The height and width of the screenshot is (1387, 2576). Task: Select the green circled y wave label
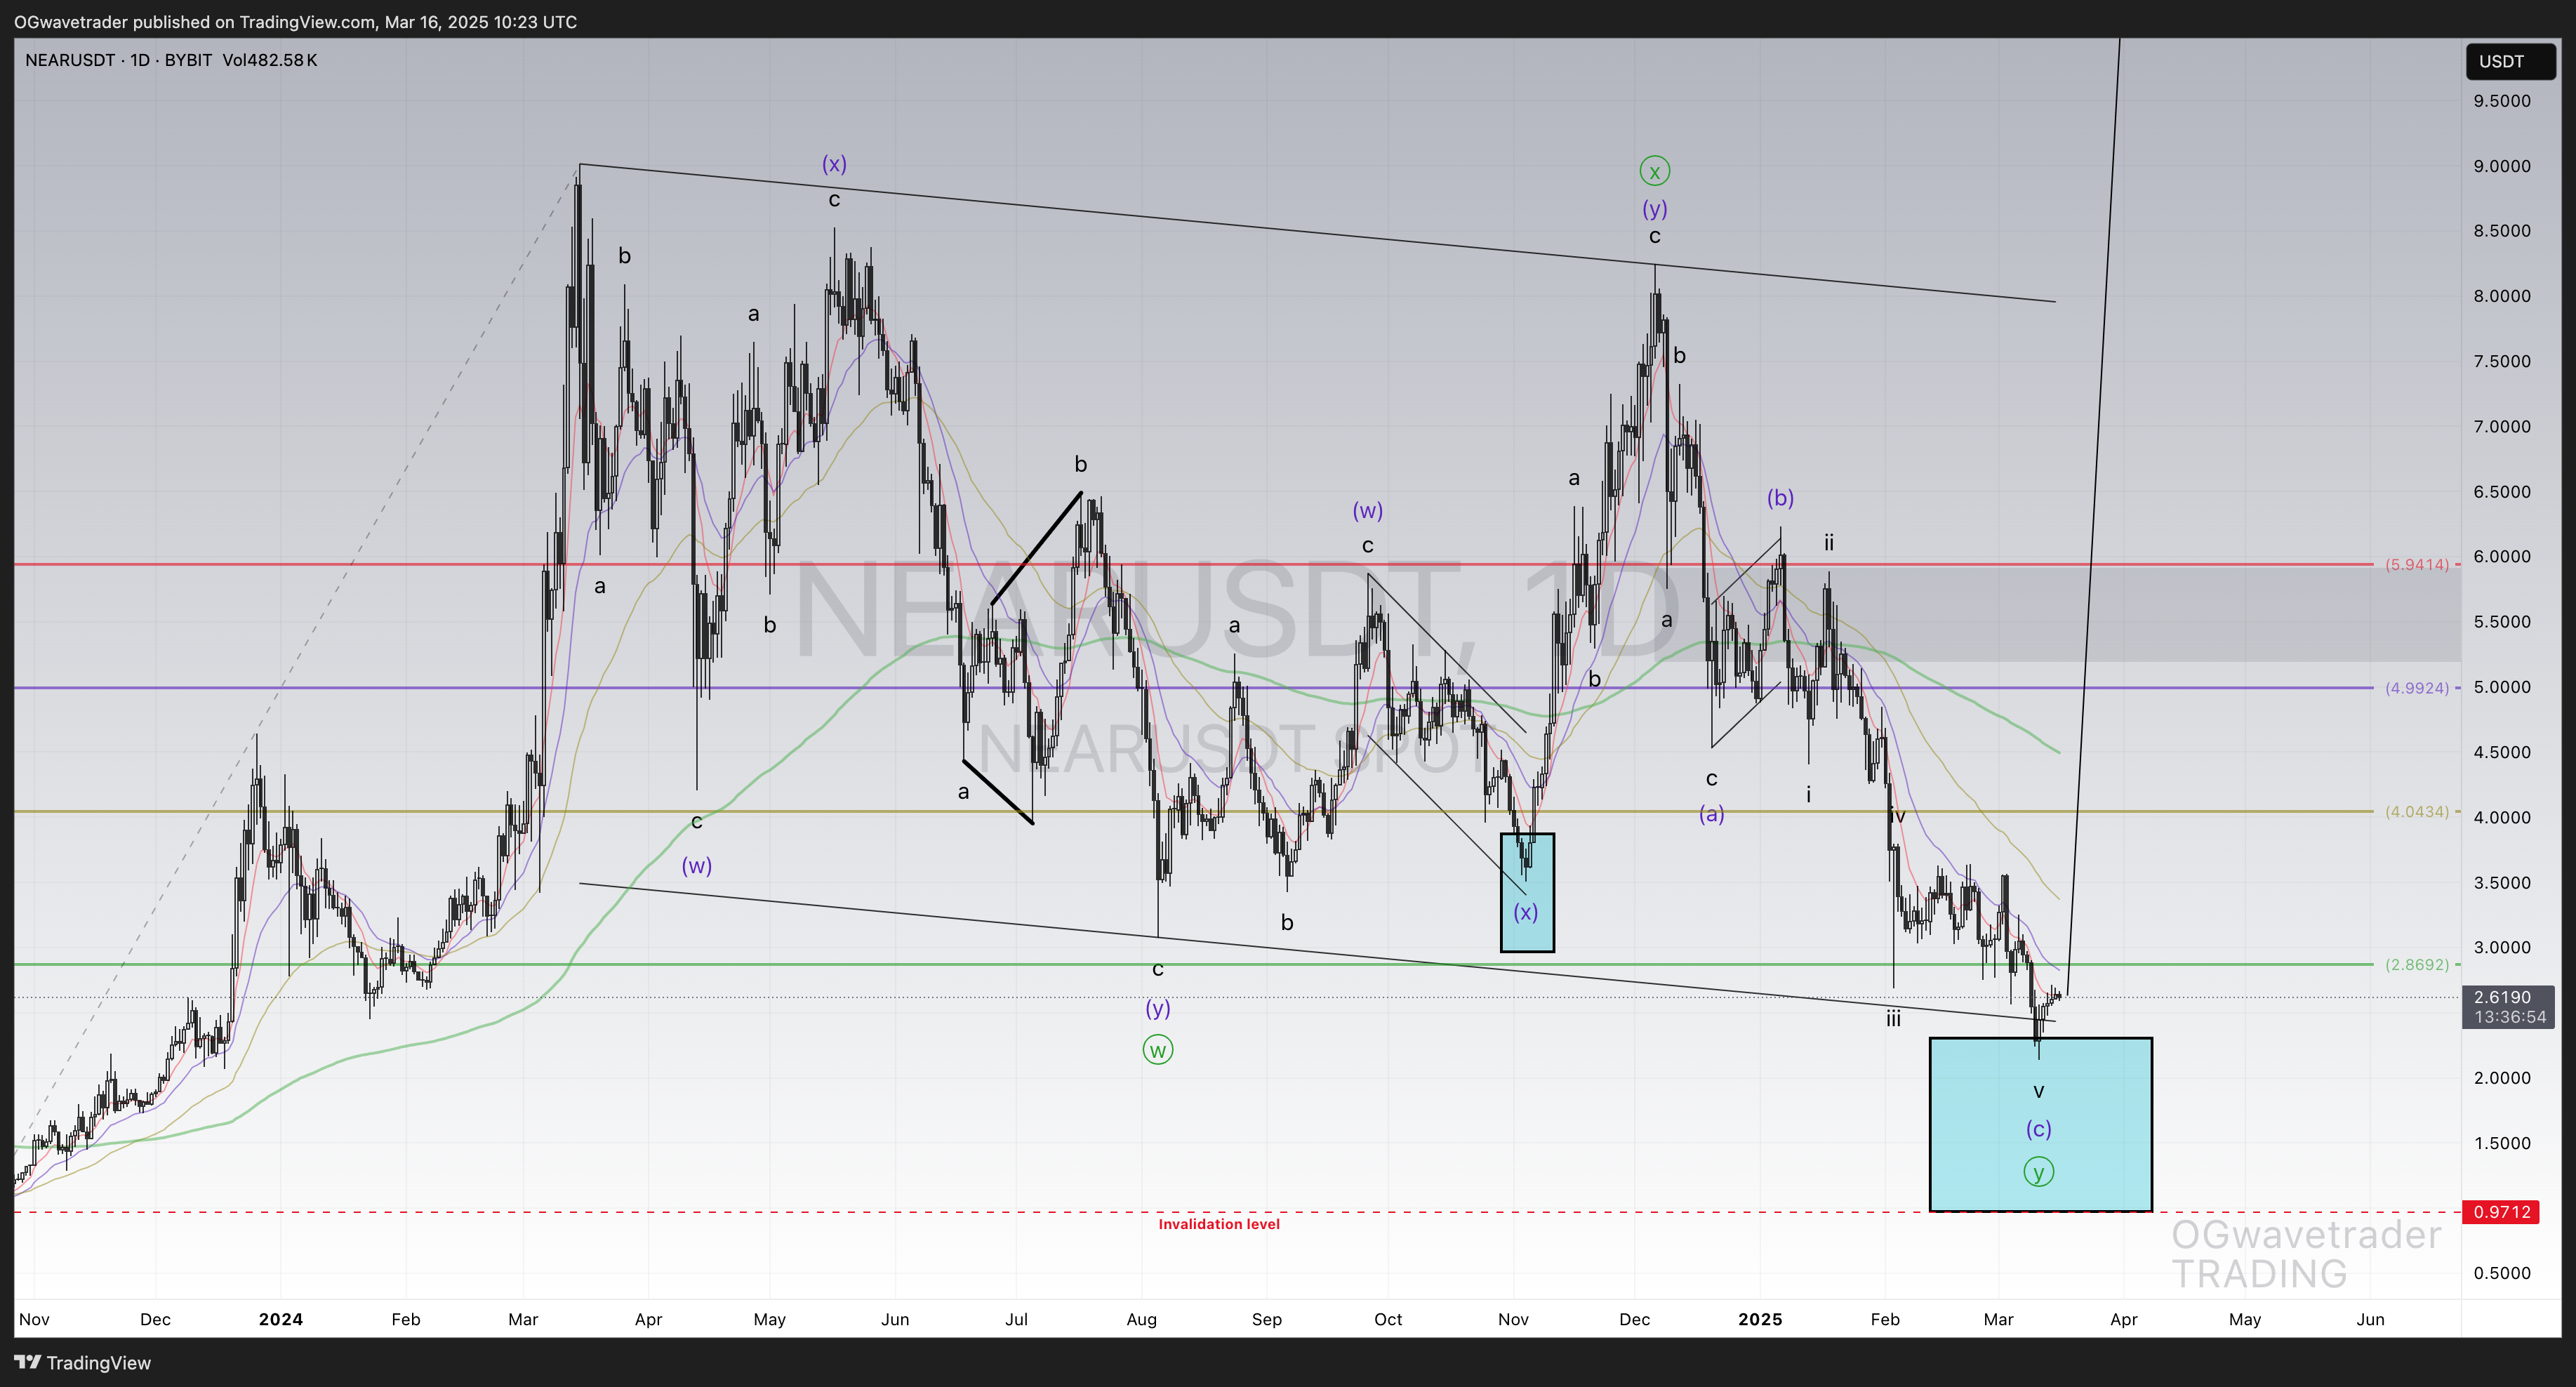pos(2038,1171)
